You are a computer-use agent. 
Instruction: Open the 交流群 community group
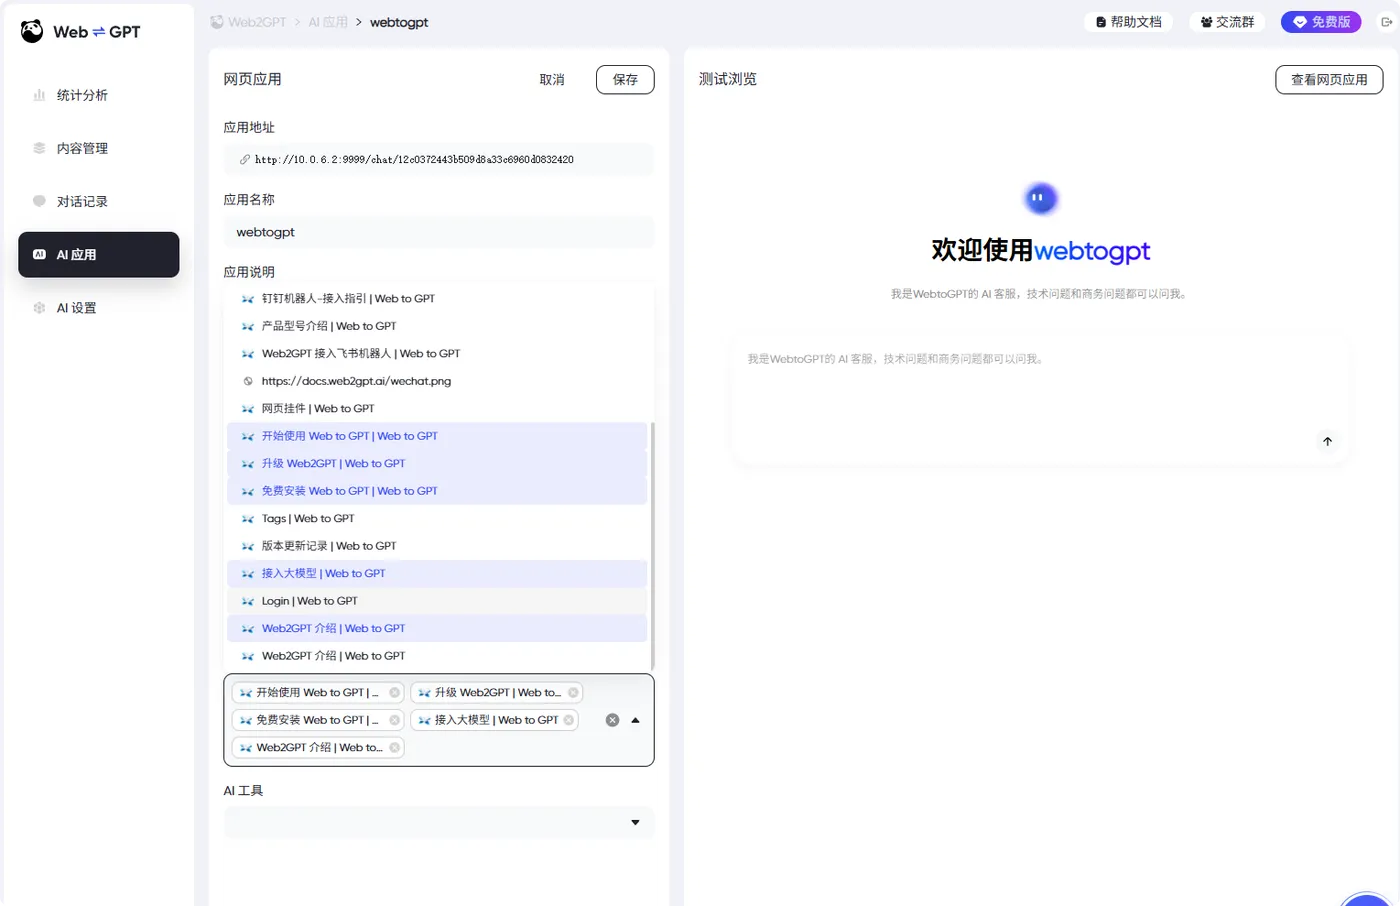tap(1227, 22)
